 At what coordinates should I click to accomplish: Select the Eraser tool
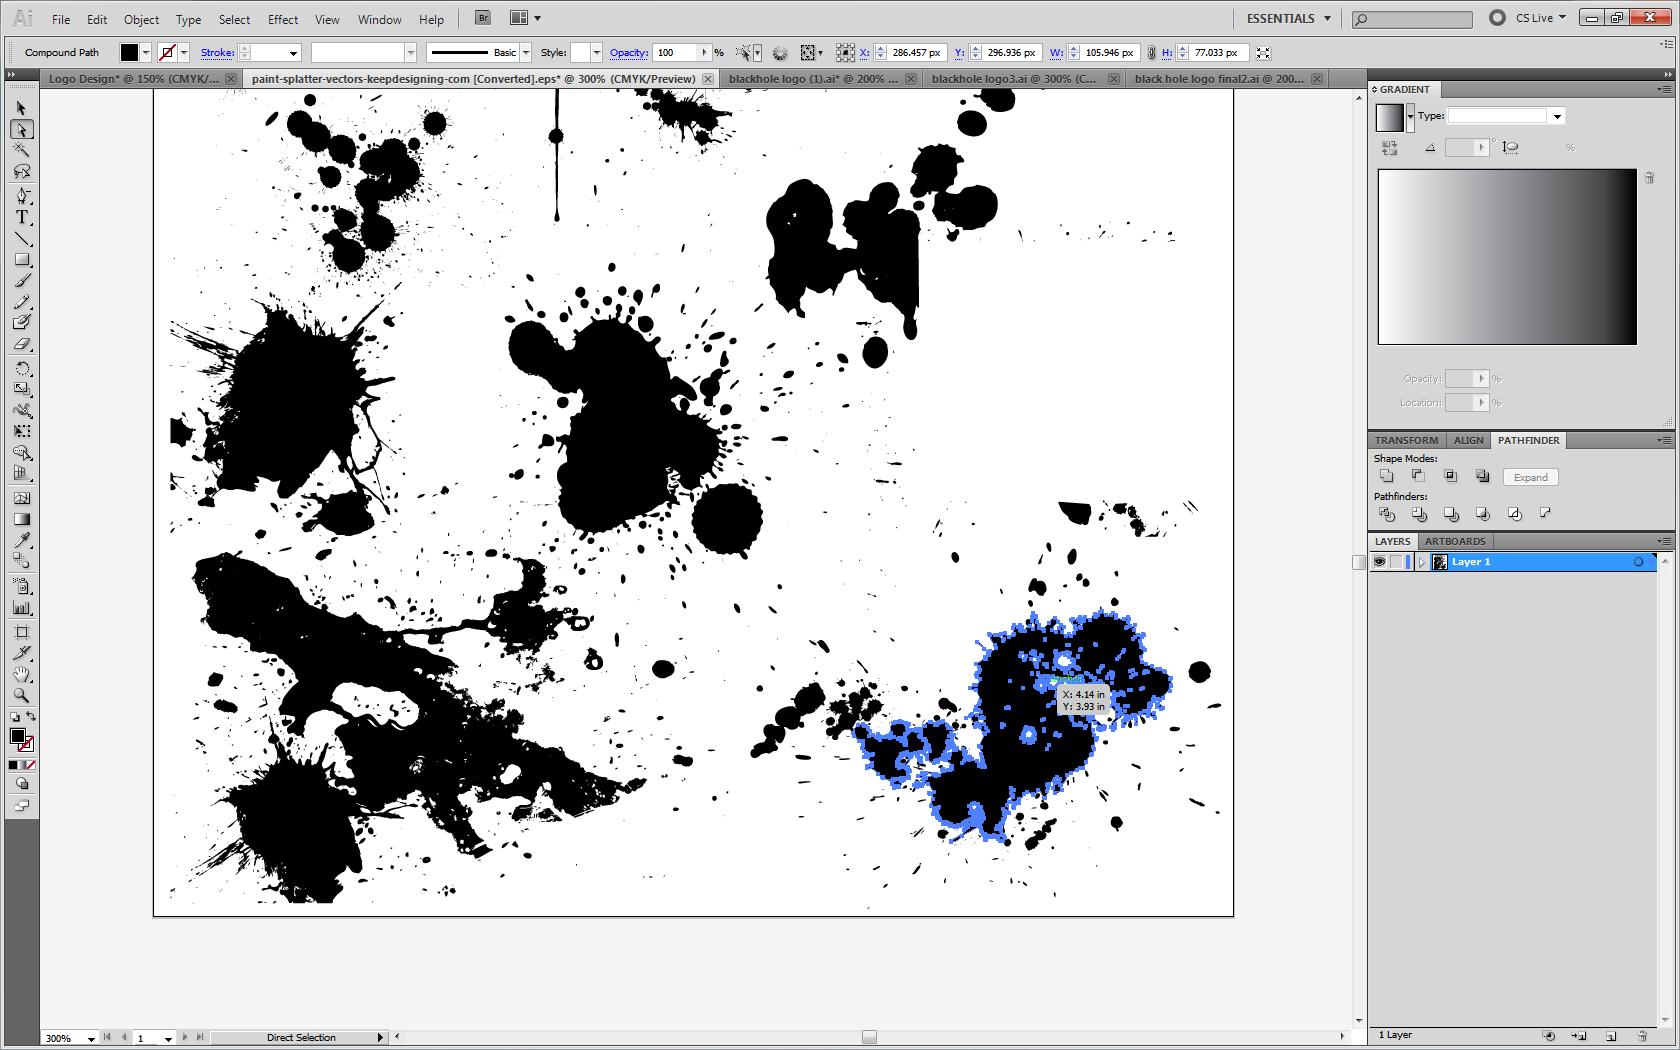[x=22, y=345]
